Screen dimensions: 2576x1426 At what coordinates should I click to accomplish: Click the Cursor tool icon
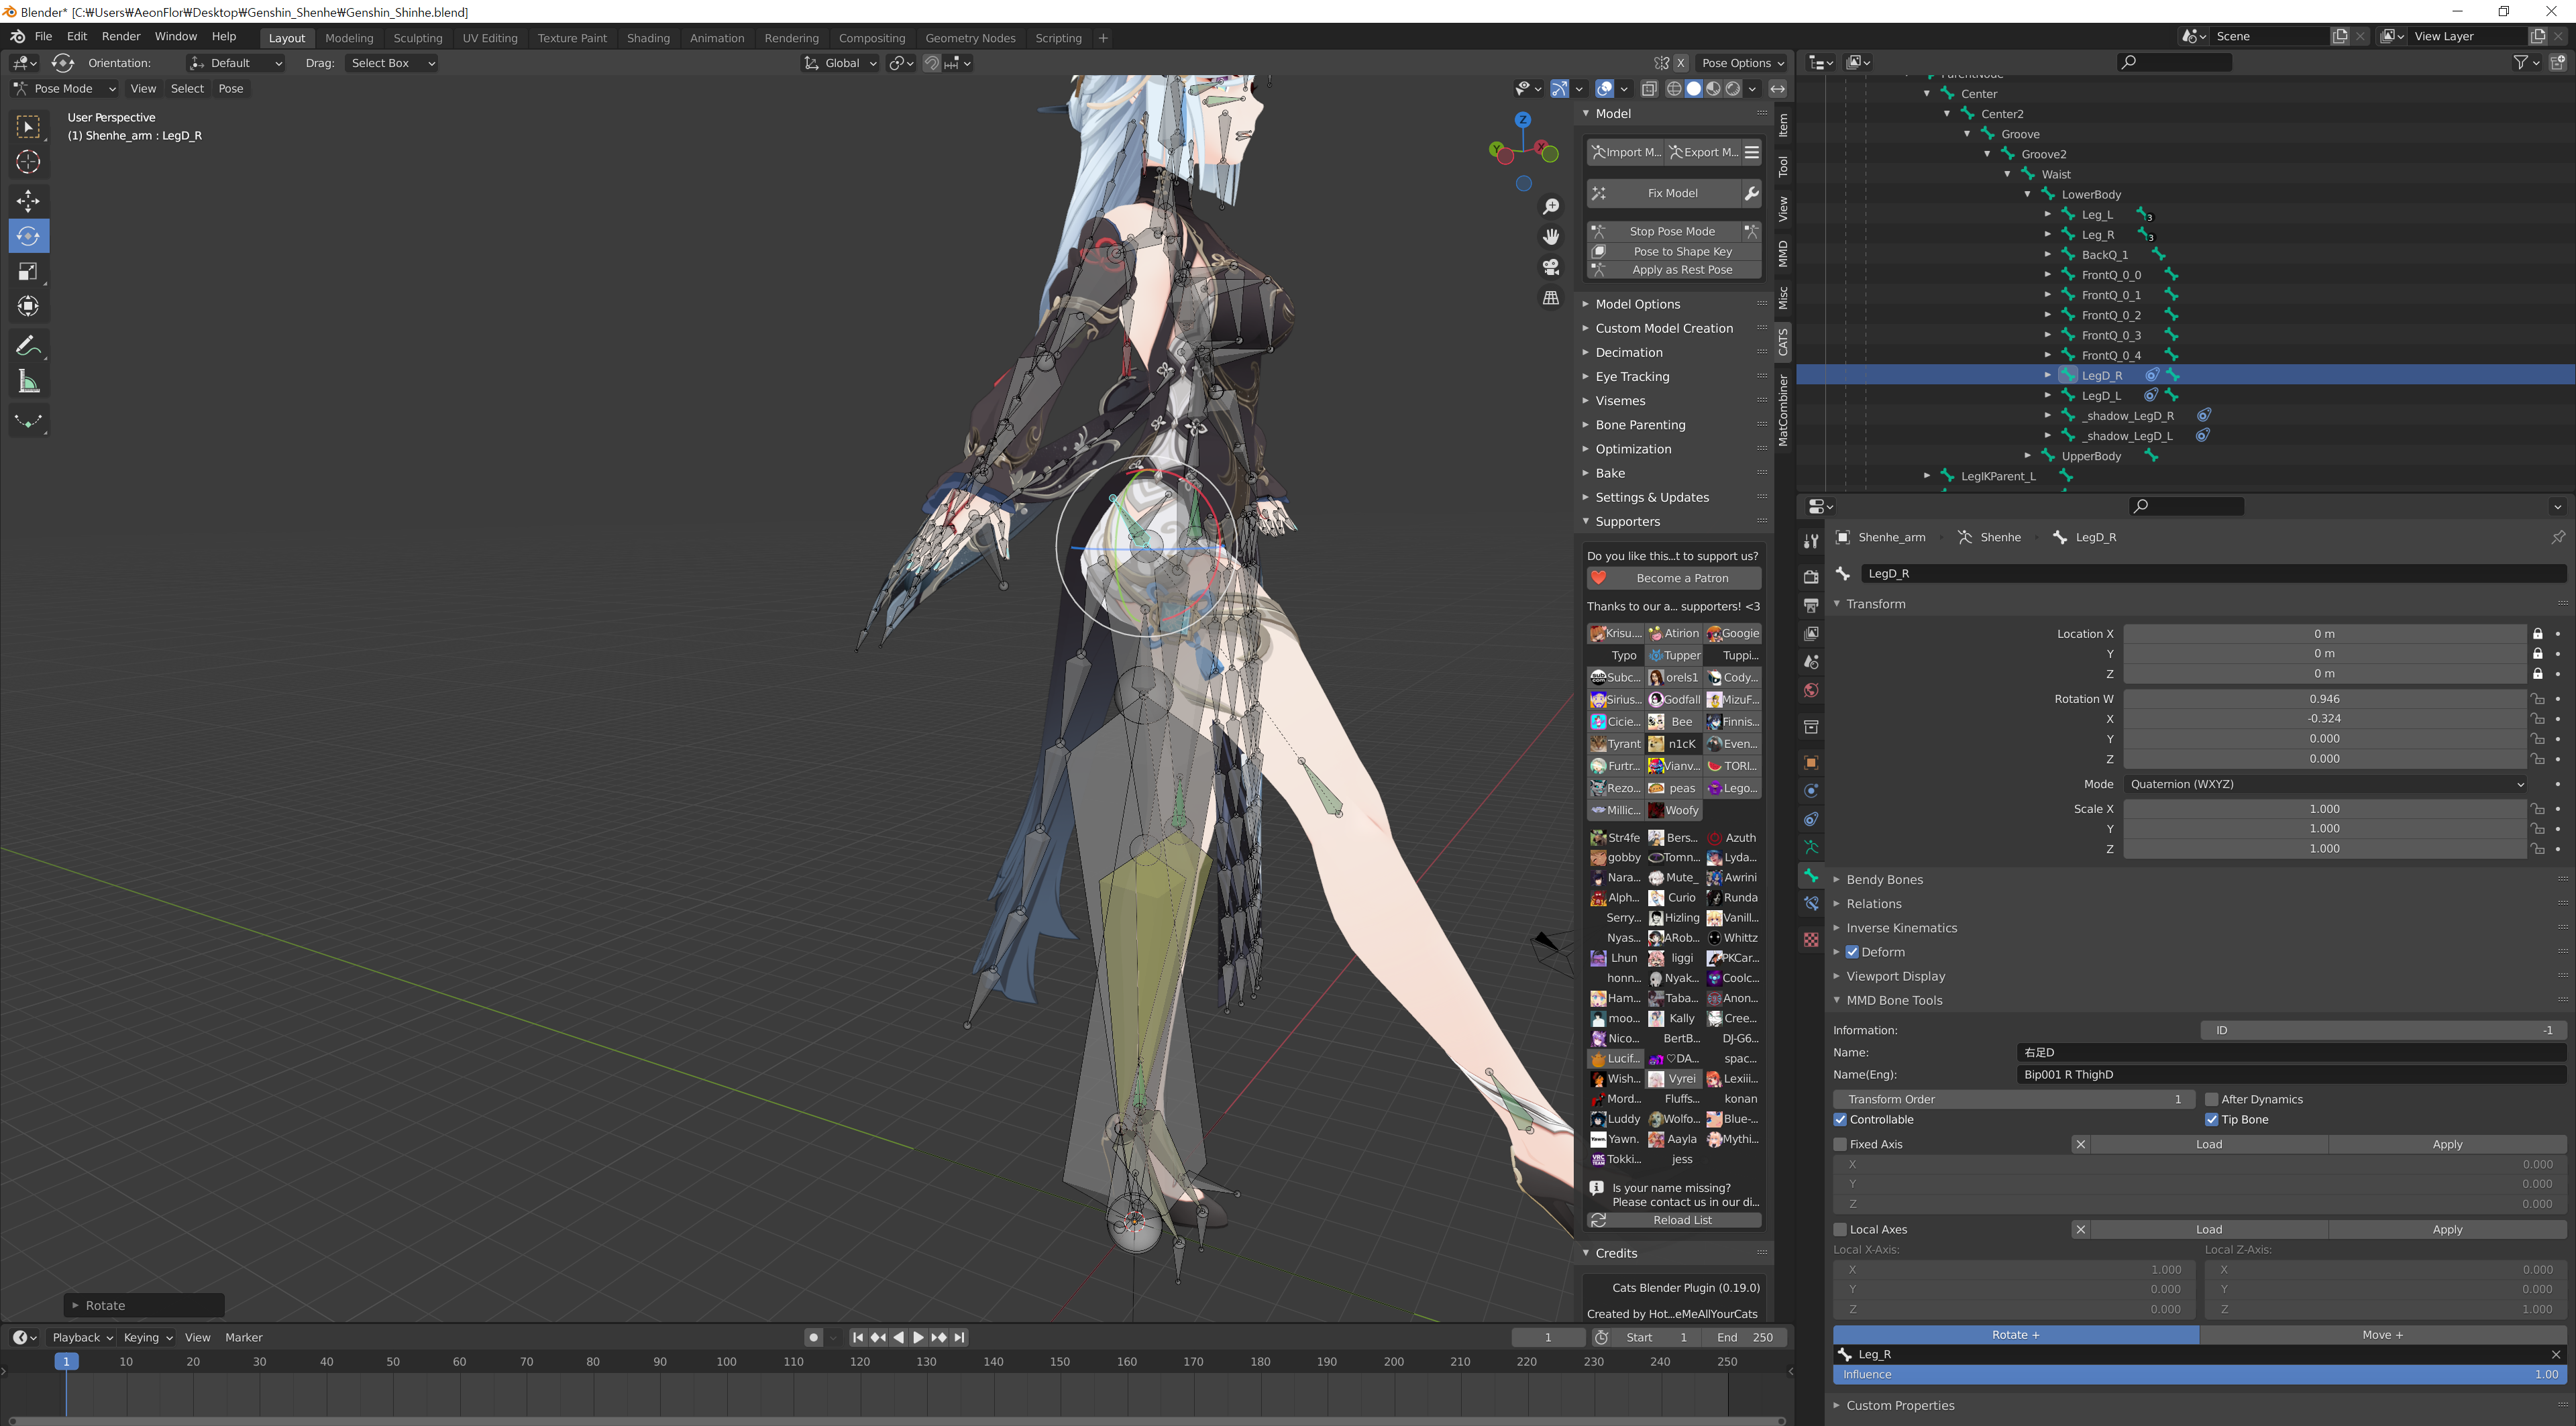[28, 162]
